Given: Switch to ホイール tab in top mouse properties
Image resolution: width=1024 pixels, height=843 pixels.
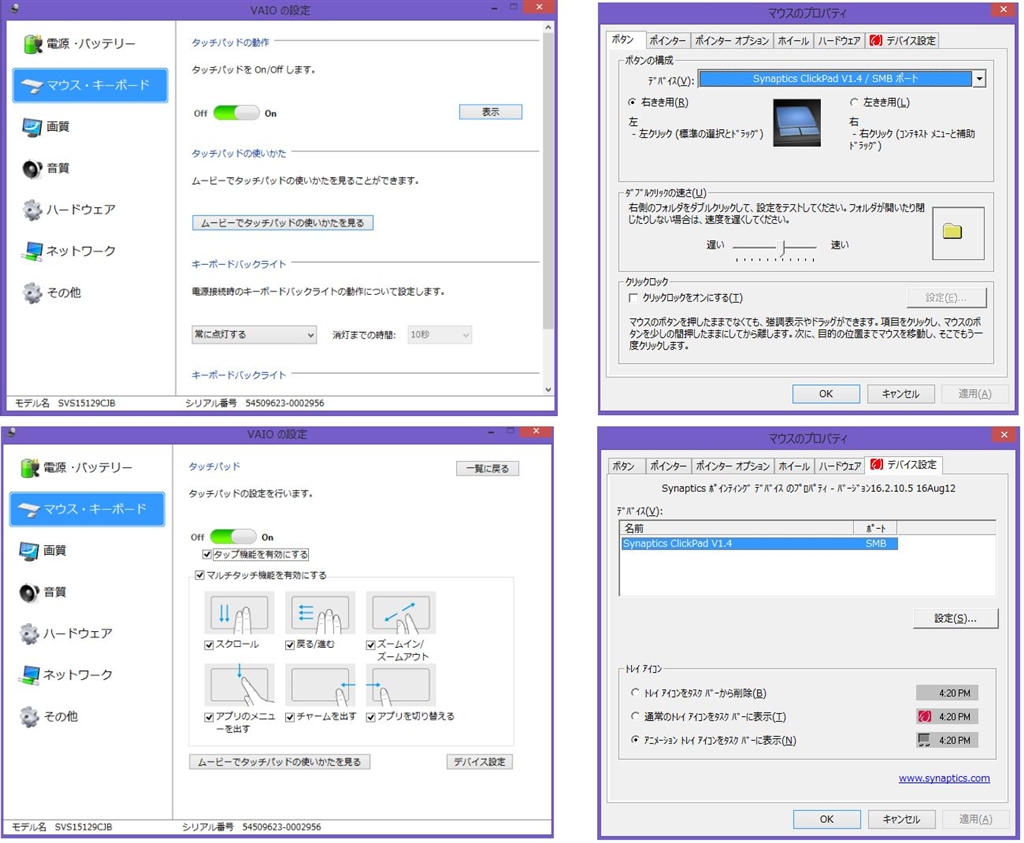Looking at the screenshot, I should pyautogui.click(x=793, y=40).
